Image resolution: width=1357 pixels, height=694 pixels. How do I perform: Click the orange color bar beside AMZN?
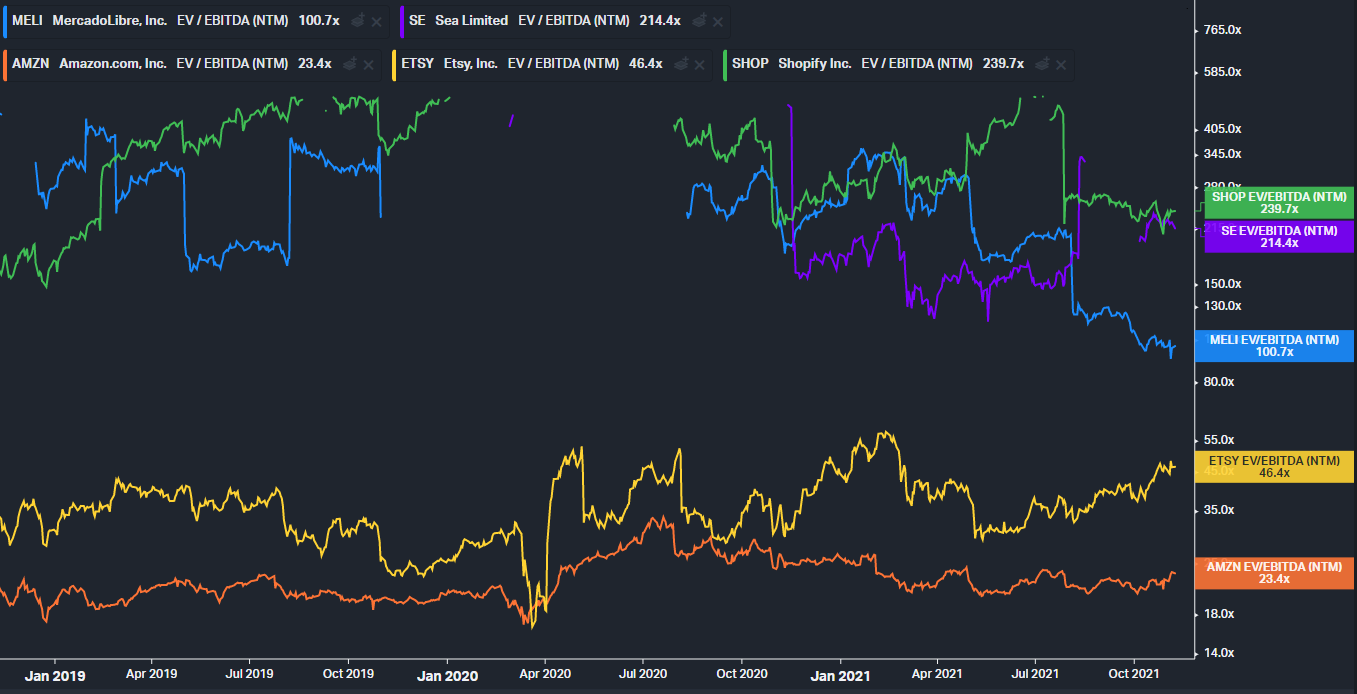coord(3,63)
